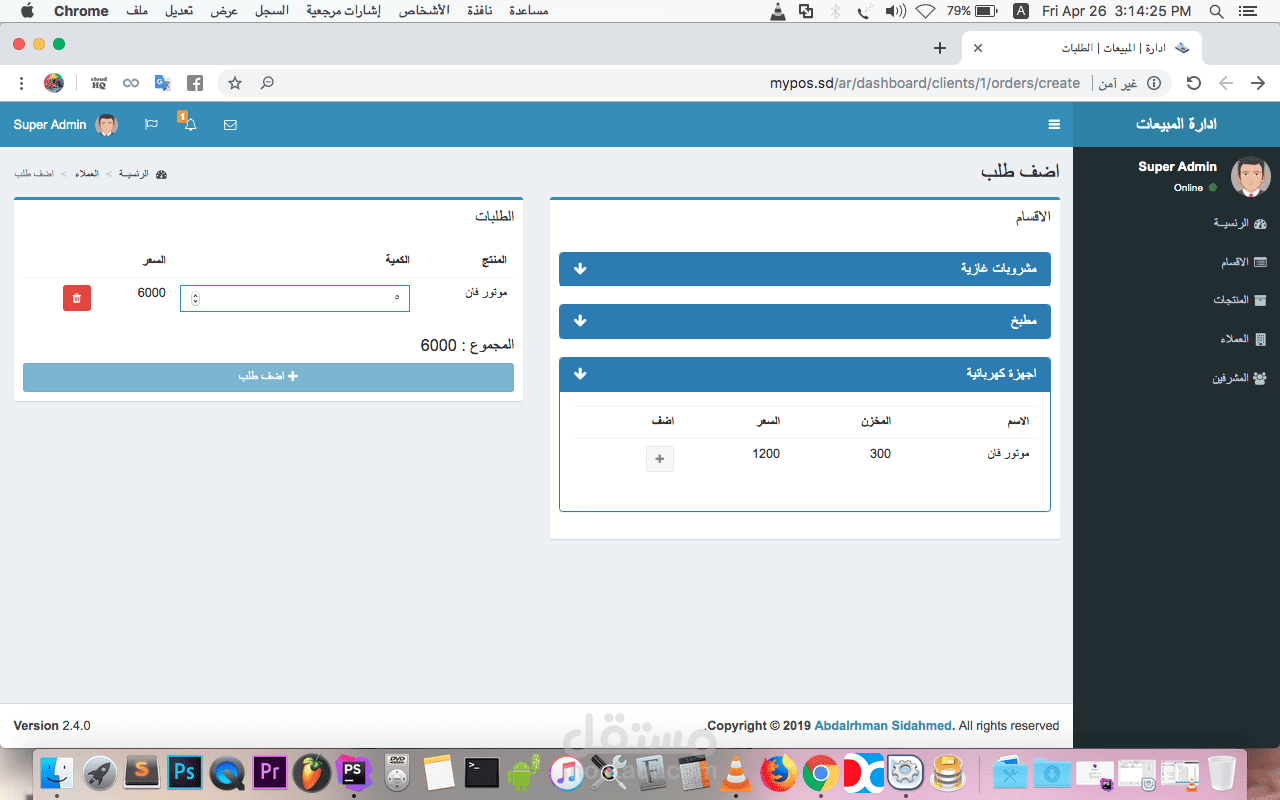
Task: Open Terminal from the dock
Action: [482, 773]
